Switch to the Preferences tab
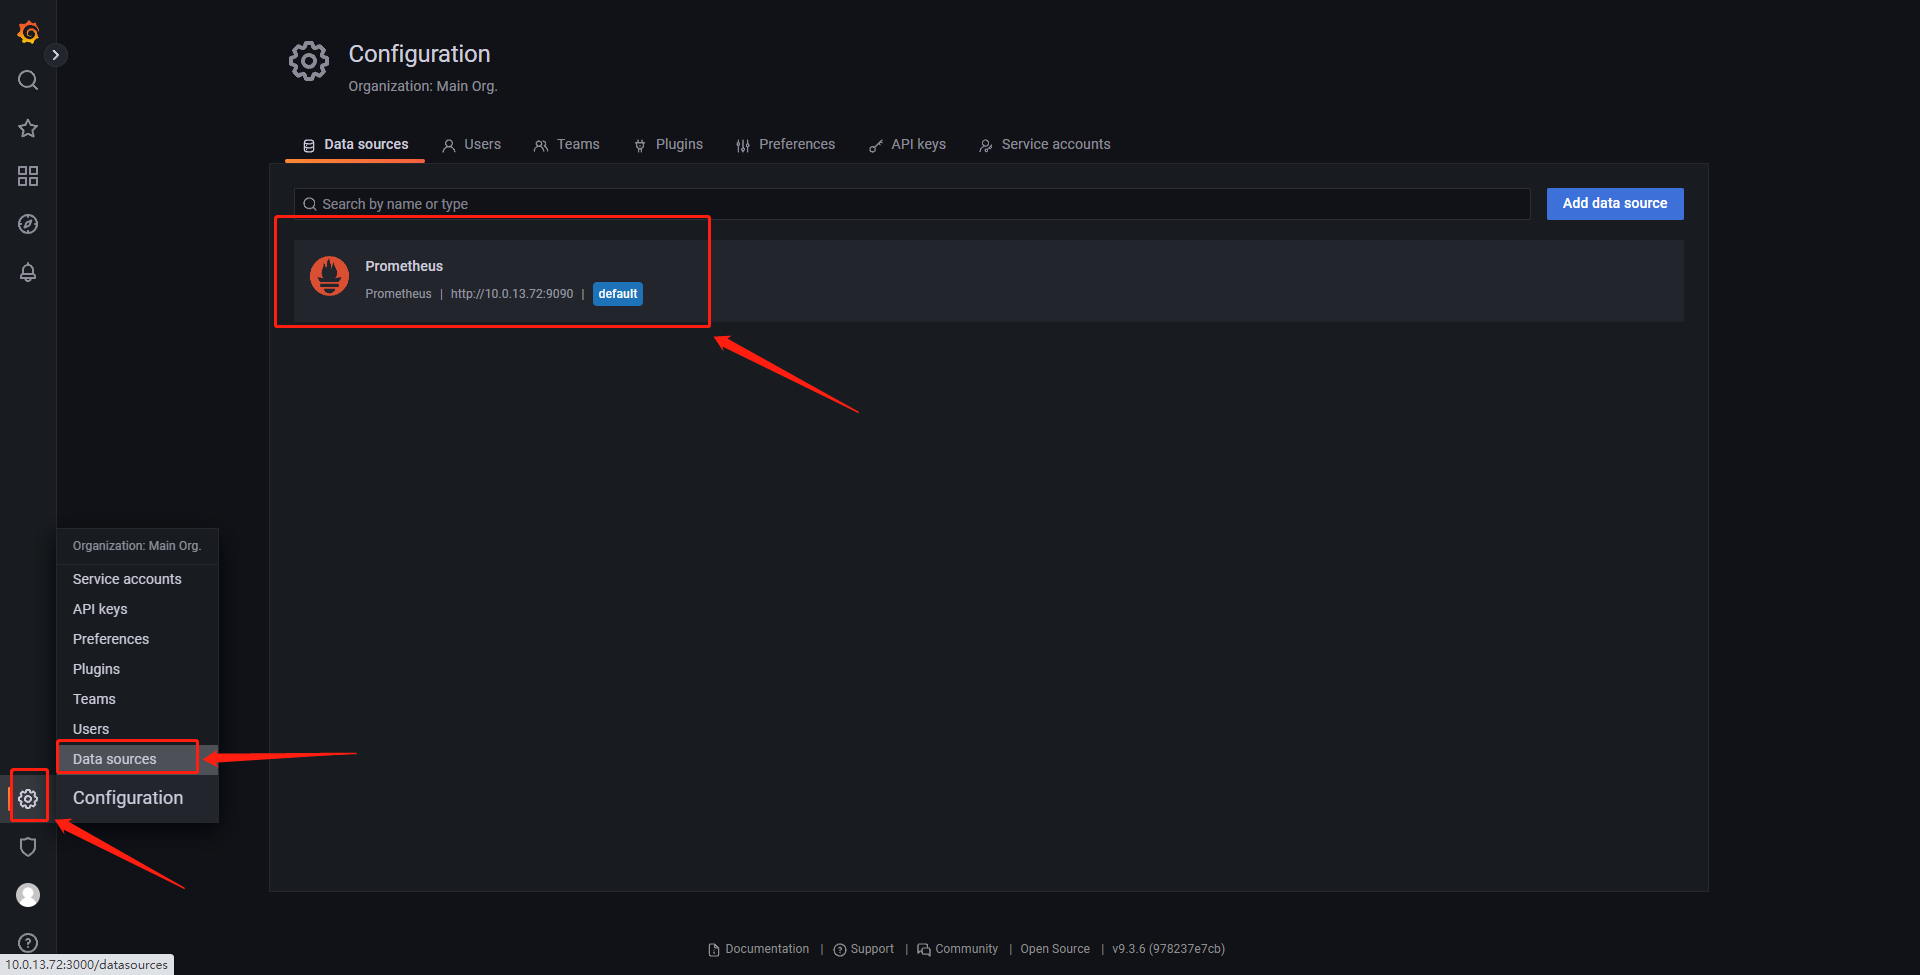The width and height of the screenshot is (1920, 975). click(785, 145)
